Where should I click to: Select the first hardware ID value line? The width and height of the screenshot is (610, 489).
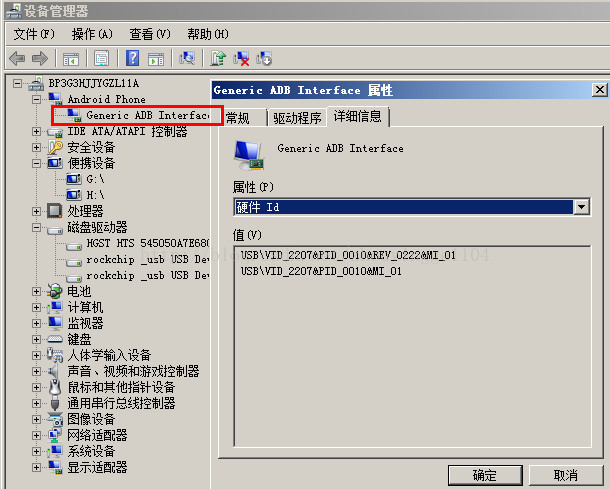pyautogui.click(x=348, y=255)
